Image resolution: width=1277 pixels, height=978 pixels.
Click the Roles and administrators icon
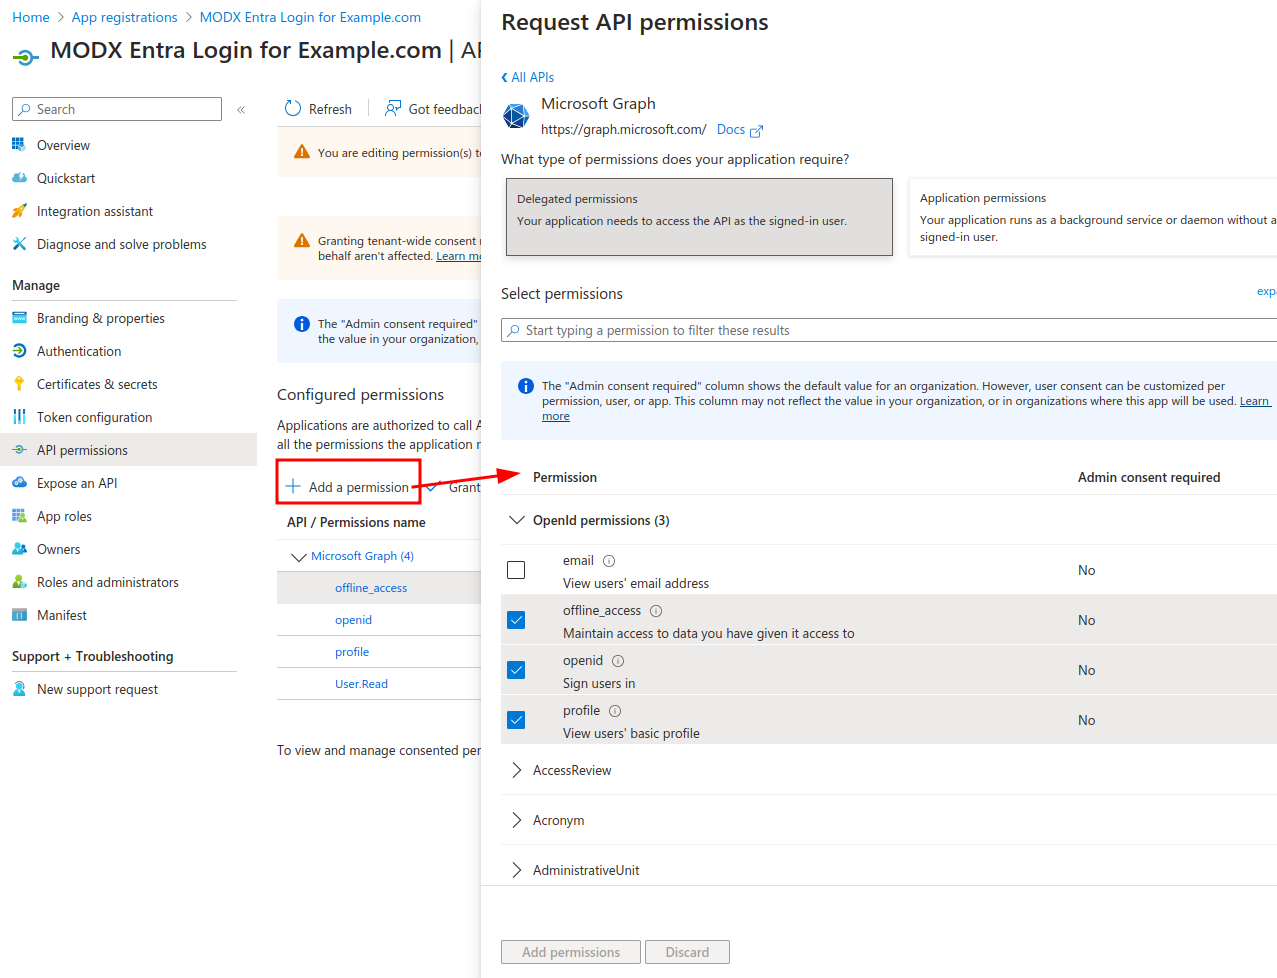coord(19,582)
